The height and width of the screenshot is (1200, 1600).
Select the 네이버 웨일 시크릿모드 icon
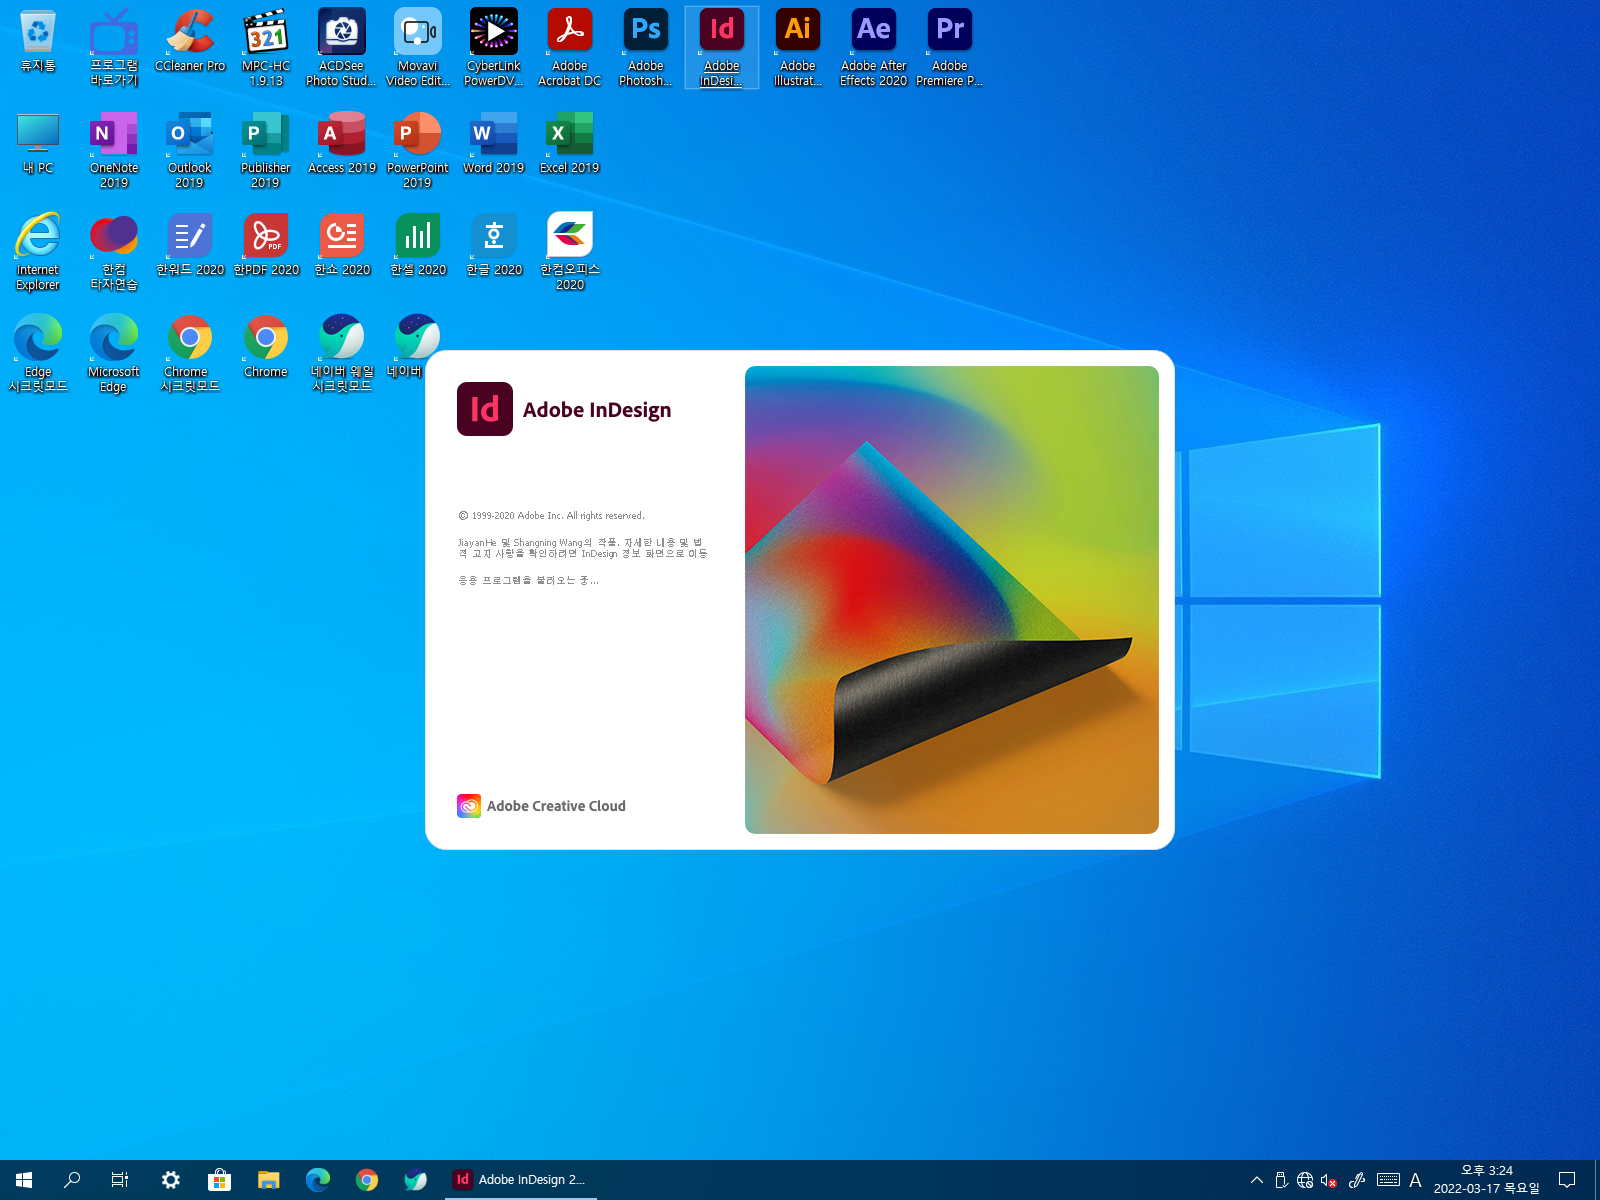[342, 354]
